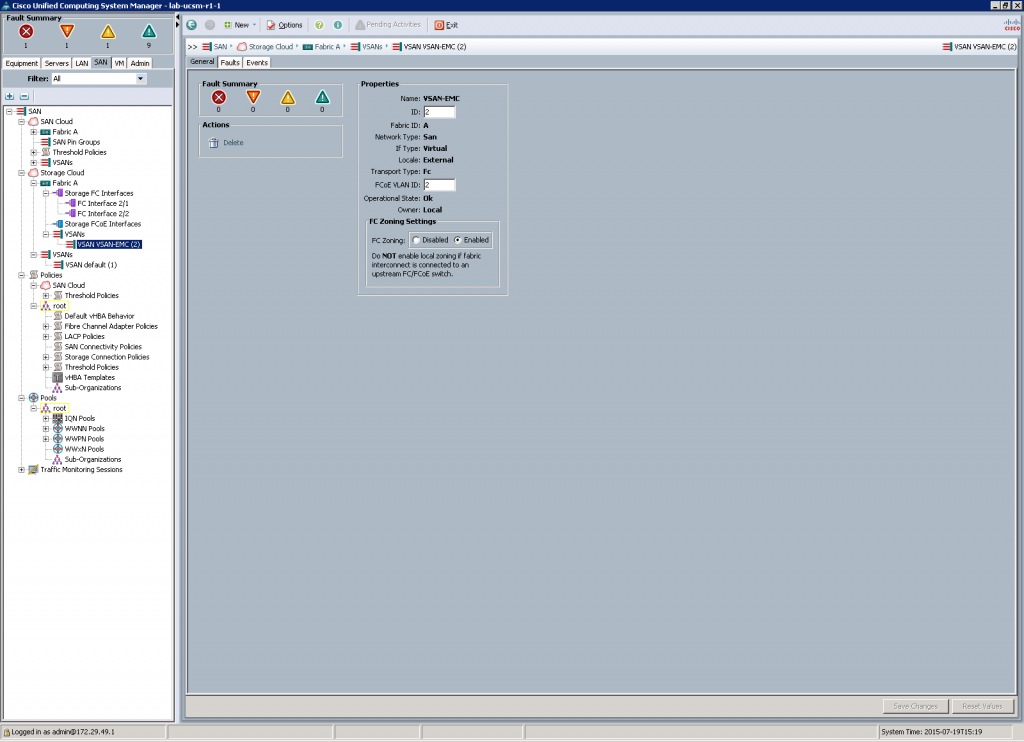Click the Forward navigation circle in the toolbar
1024x742 pixels.
(x=210, y=25)
